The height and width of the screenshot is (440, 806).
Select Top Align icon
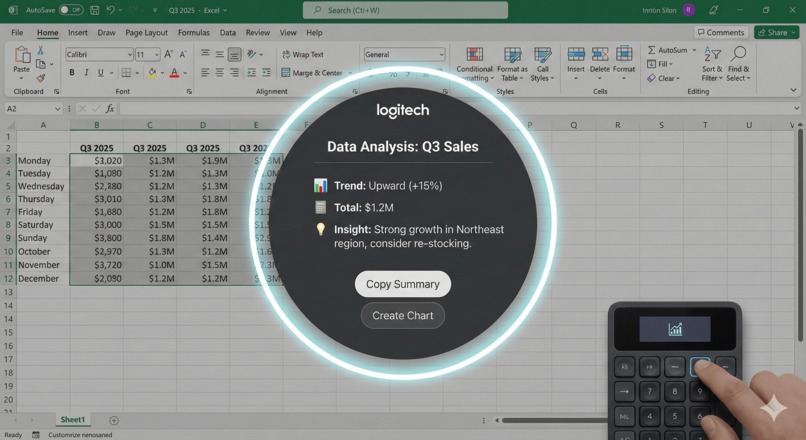(x=205, y=53)
